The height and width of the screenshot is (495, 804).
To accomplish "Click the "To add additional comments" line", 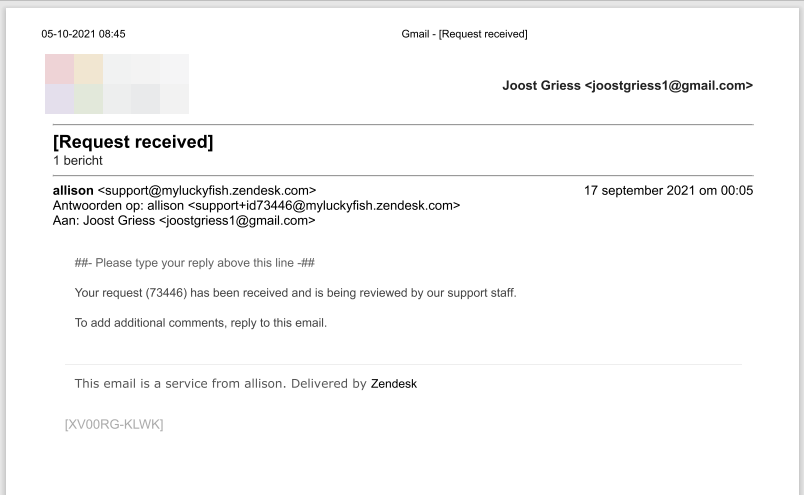I will pyautogui.click(x=201, y=323).
